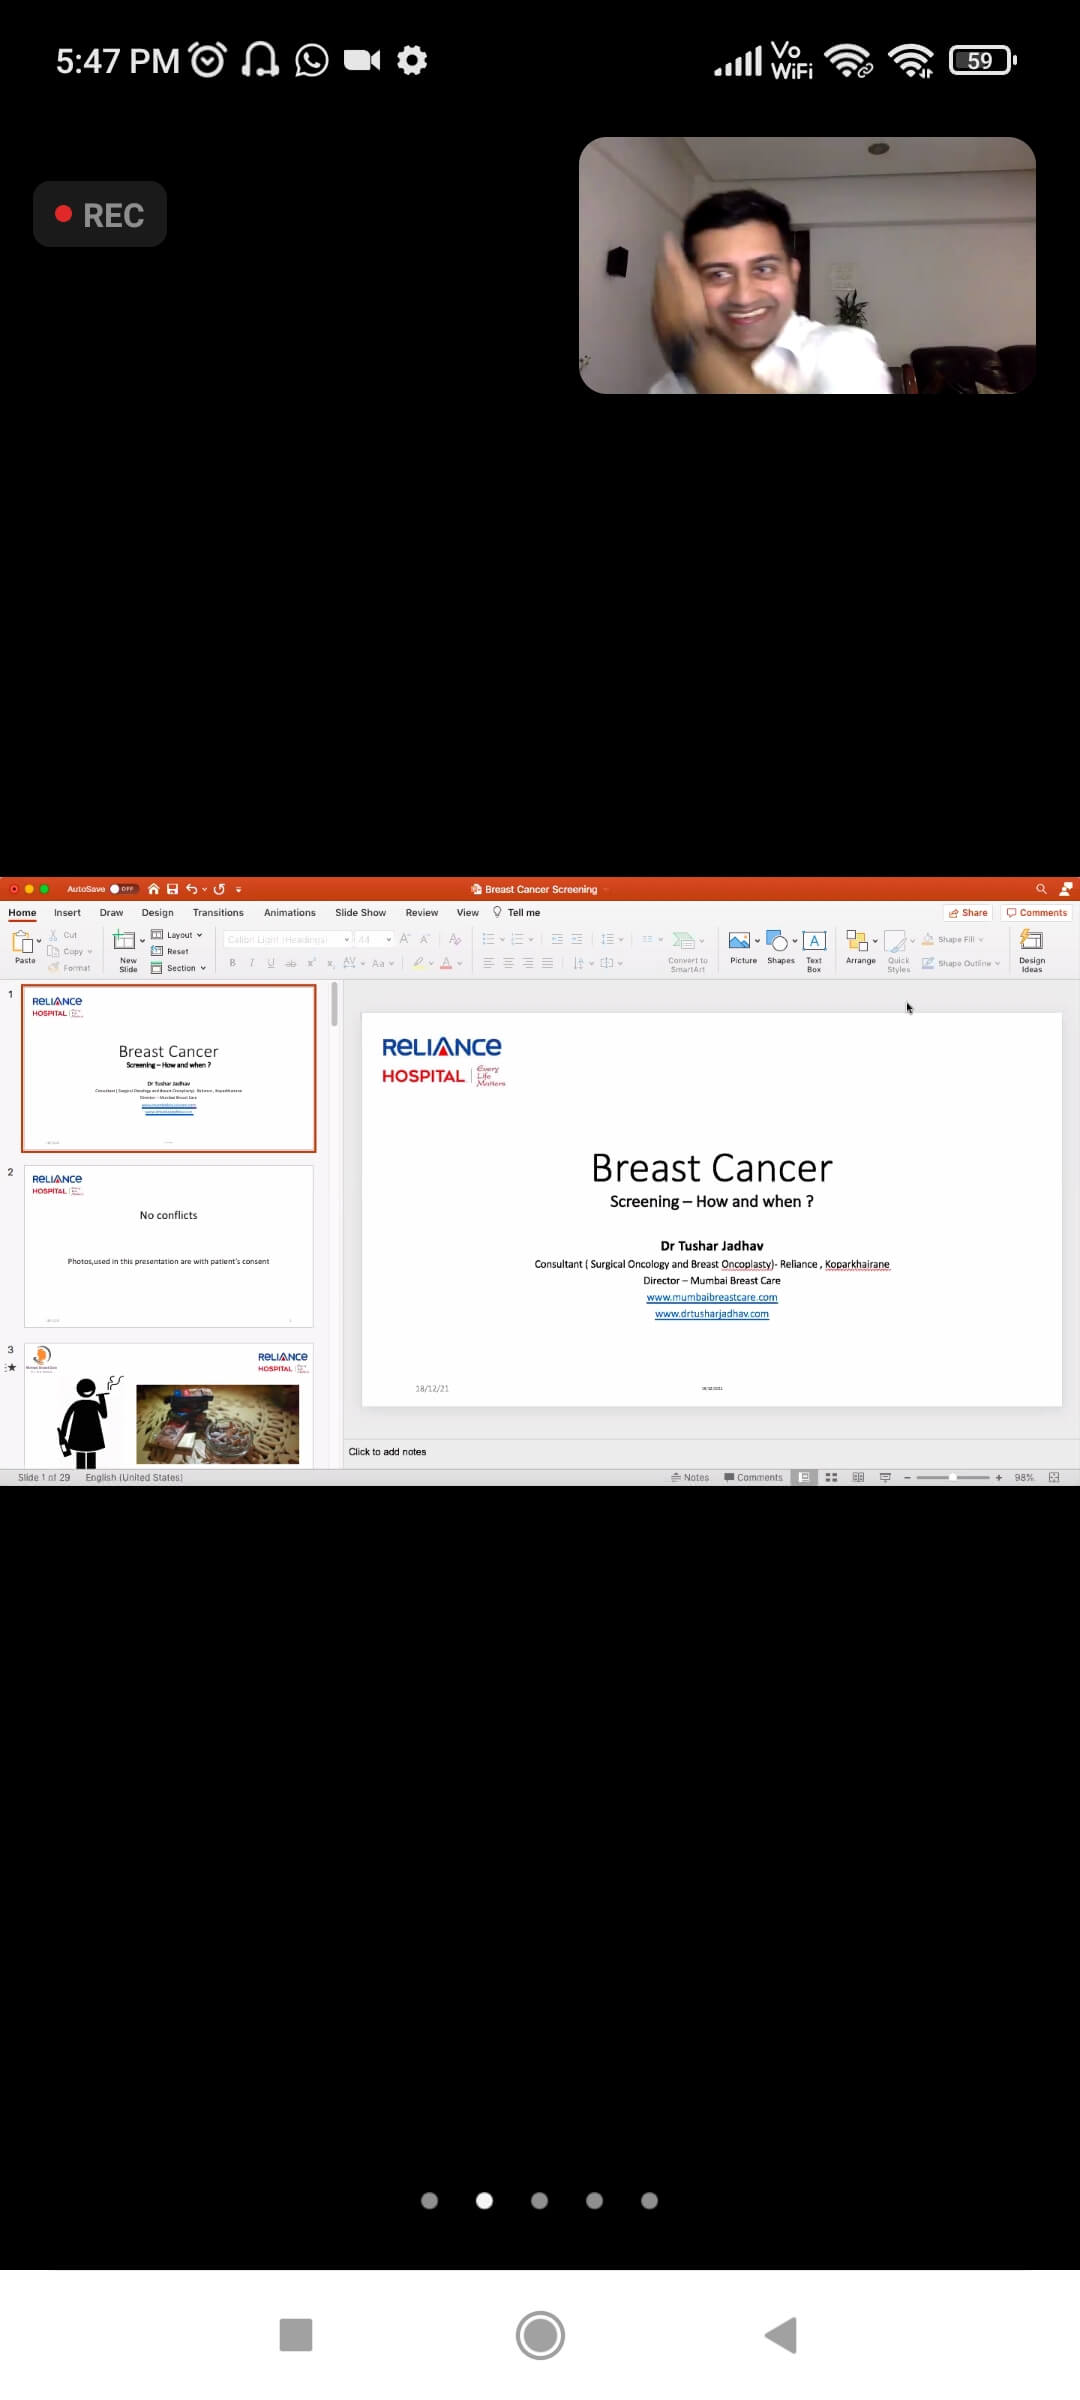The width and height of the screenshot is (1080, 2400).
Task: Click the Save icon in title bar
Action: point(172,889)
